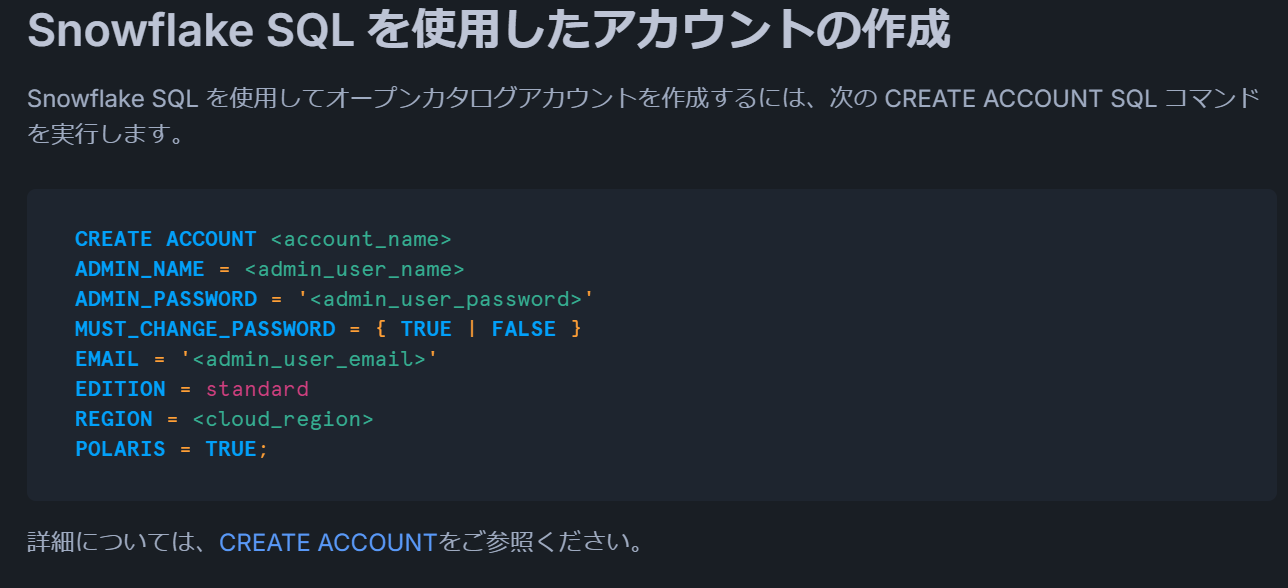Click the page heading about Snowflake SQL
Screen dimensions: 1288x588
pyautogui.click(x=488, y=30)
